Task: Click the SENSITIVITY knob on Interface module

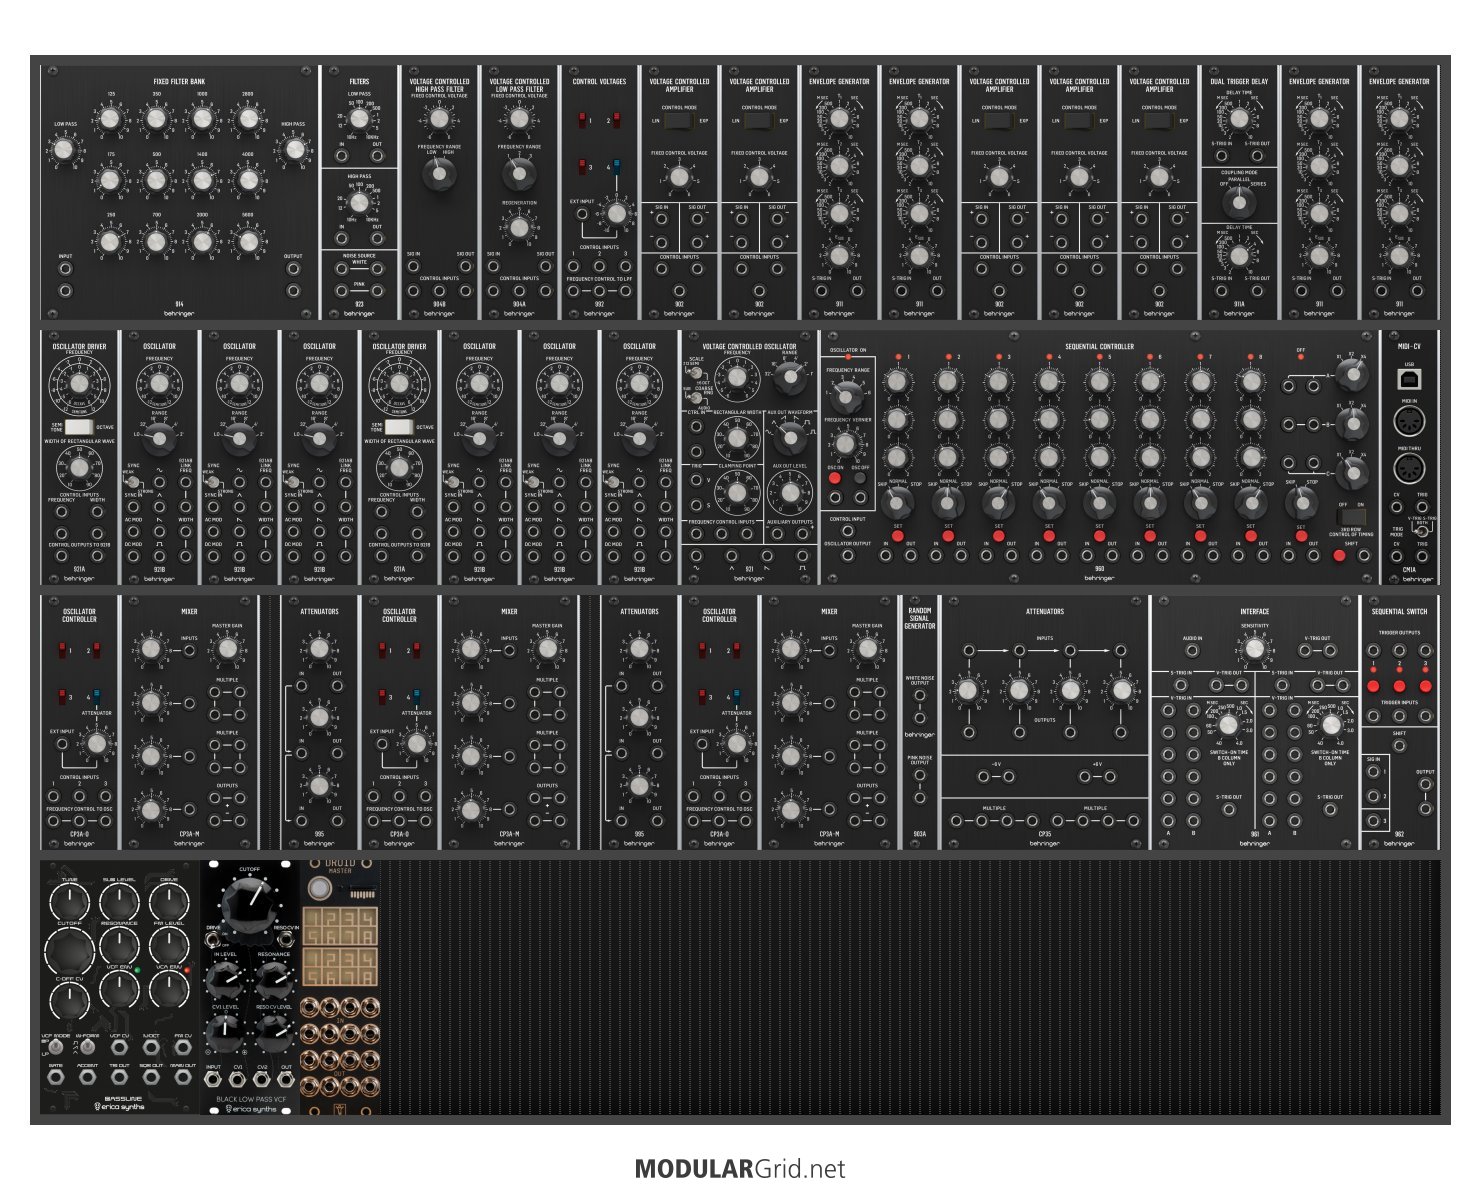Action: point(1254,650)
